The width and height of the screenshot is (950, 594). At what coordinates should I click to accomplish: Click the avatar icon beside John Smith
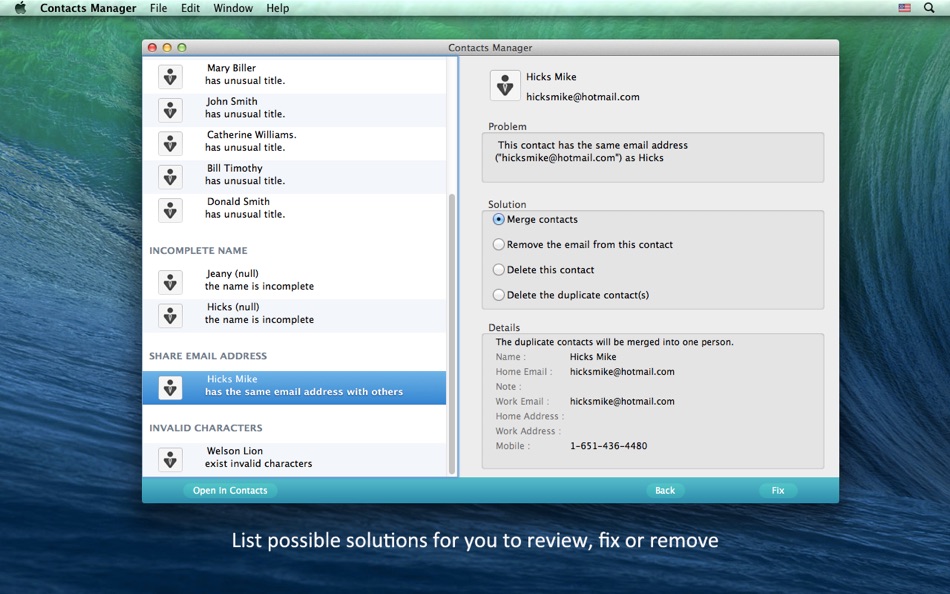[x=170, y=110]
